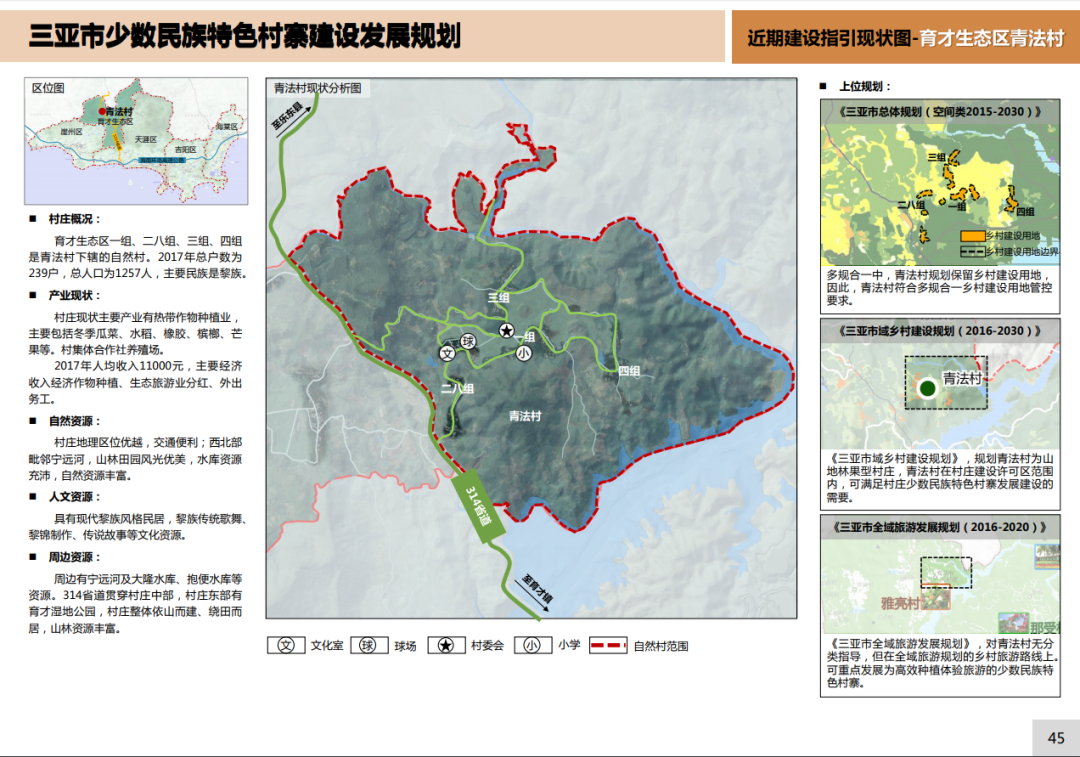Screen dimensions: 1080x757
Task: Open the 《三亚市总体规划》 planning link
Action: (x=938, y=112)
